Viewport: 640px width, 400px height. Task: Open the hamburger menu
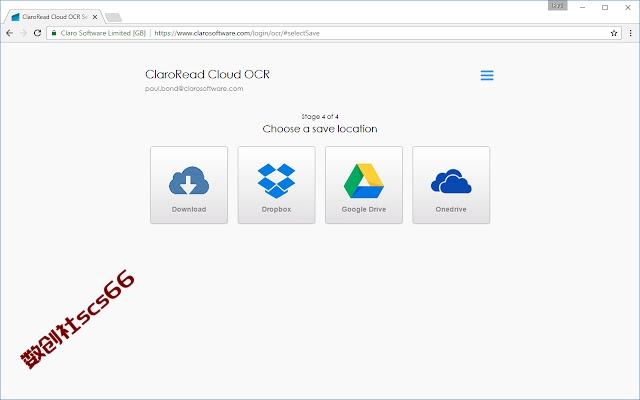point(487,75)
